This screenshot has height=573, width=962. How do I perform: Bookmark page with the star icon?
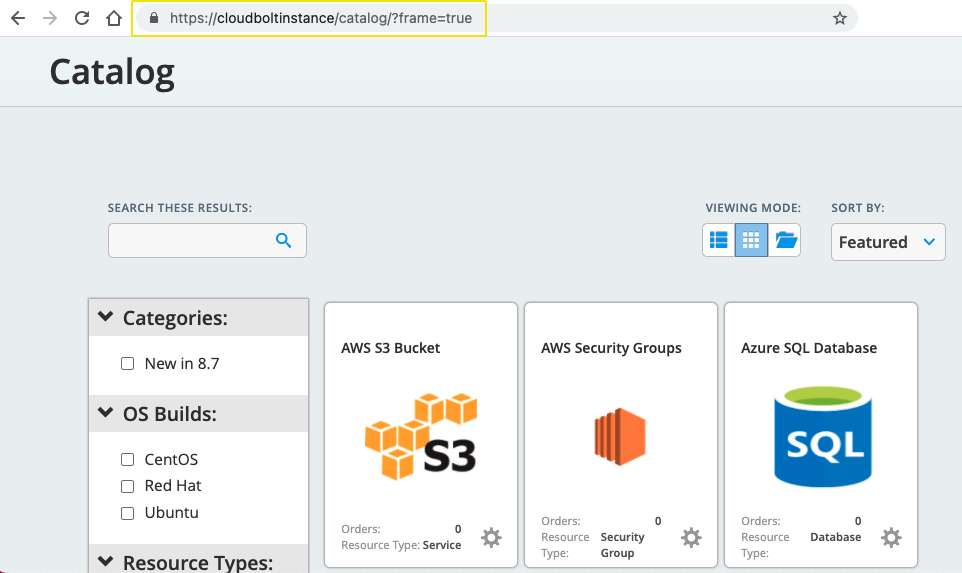point(840,18)
